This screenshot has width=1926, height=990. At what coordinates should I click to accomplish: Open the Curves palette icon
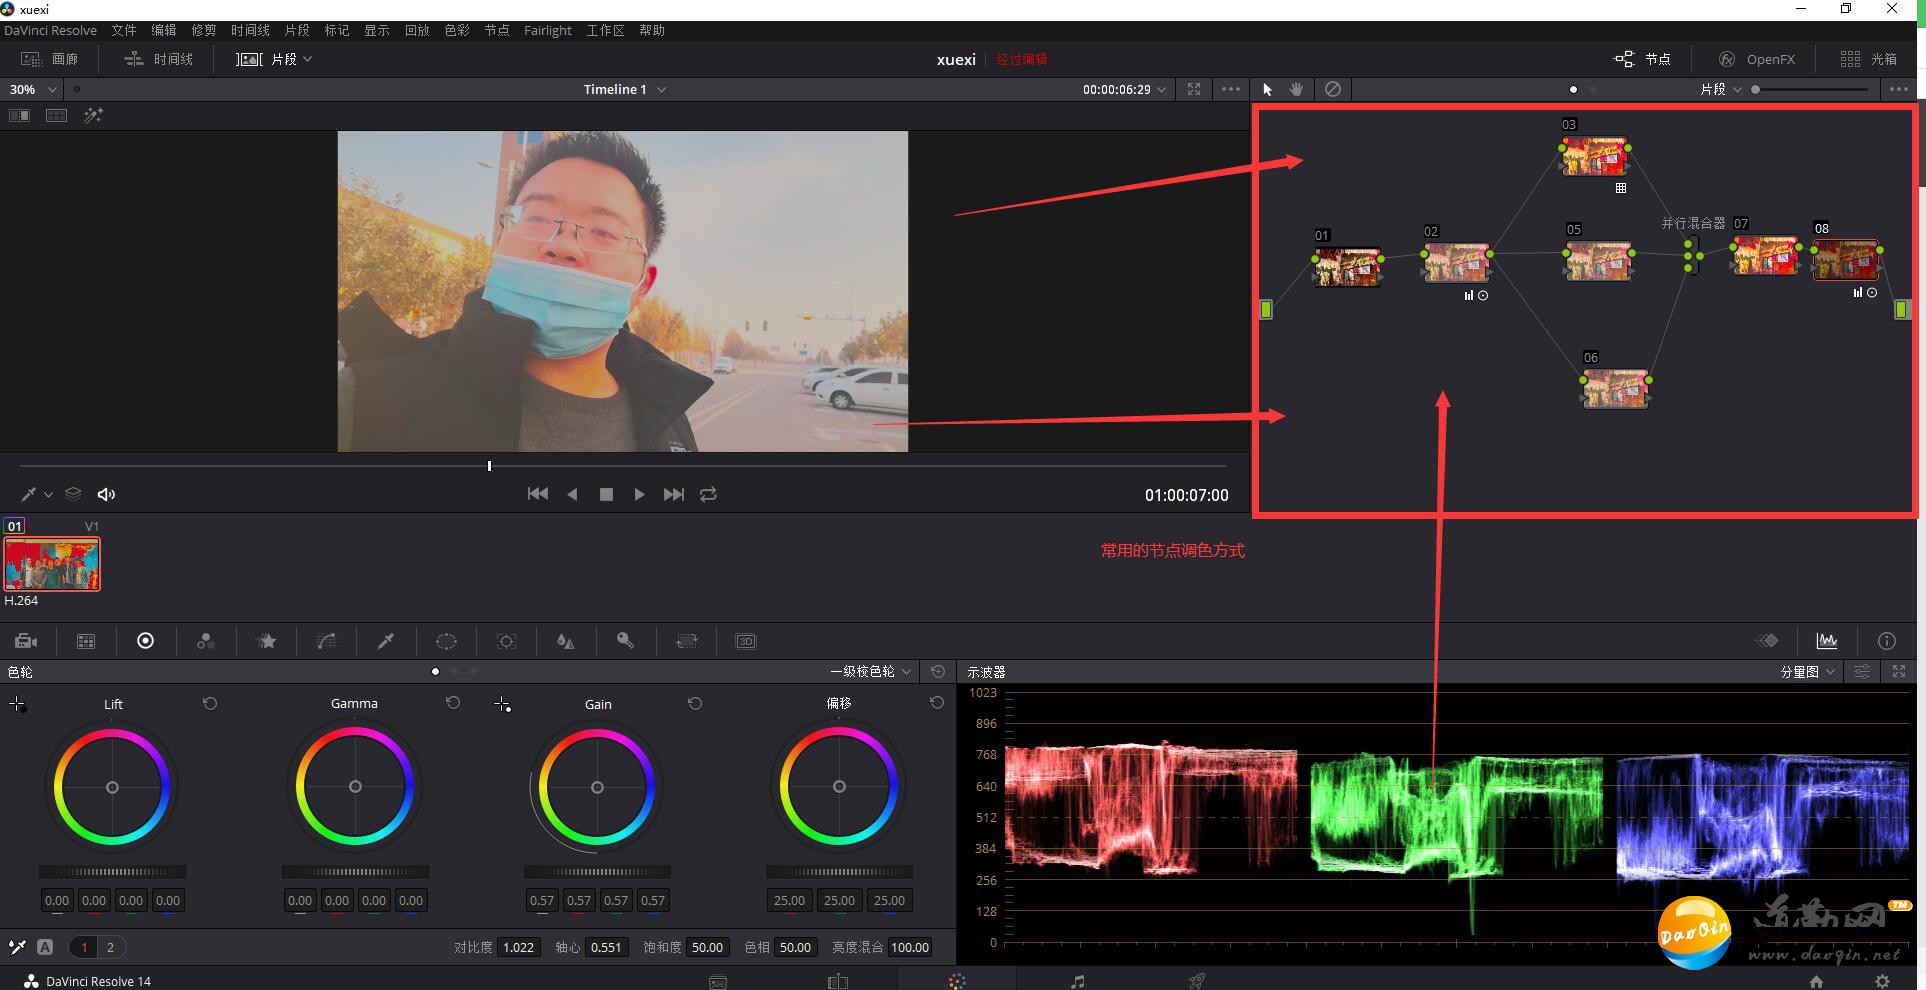pyautogui.click(x=326, y=641)
